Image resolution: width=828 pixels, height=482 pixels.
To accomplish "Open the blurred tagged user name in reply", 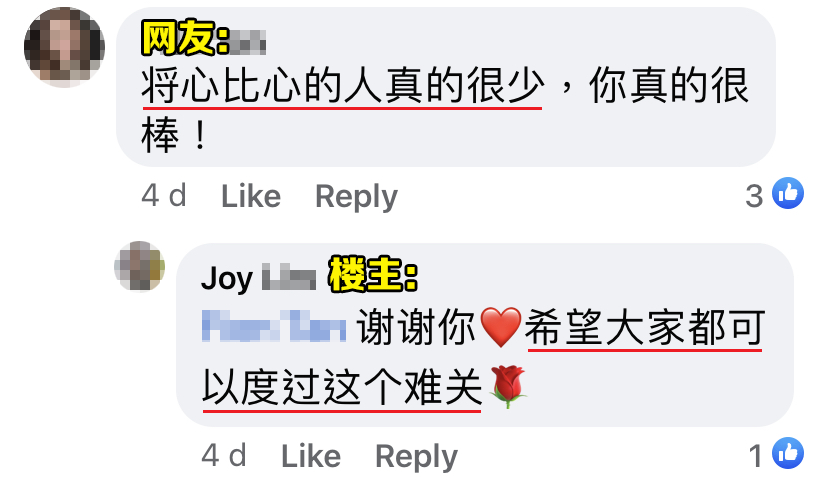I will [274, 326].
